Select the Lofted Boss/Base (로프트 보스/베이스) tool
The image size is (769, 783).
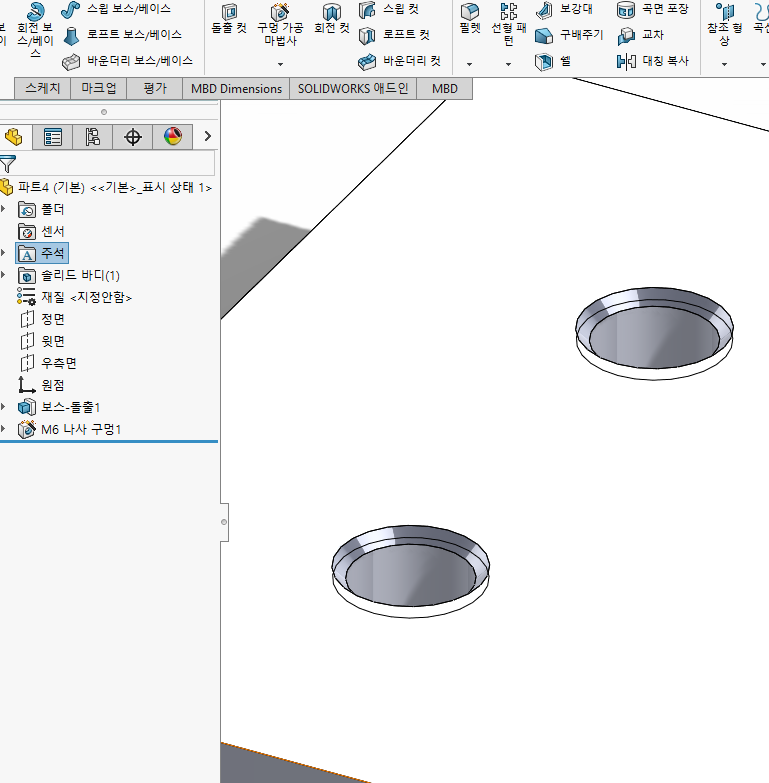[x=122, y=34]
